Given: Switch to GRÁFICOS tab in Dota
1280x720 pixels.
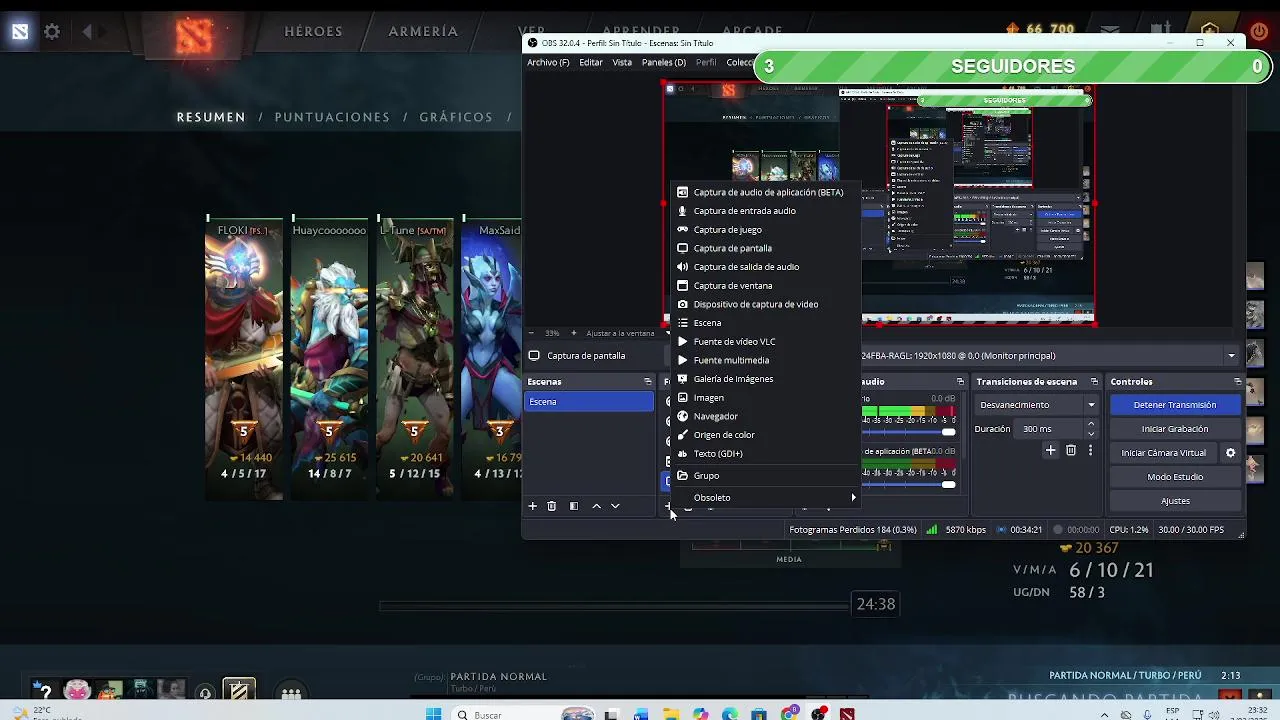Looking at the screenshot, I should [x=456, y=117].
